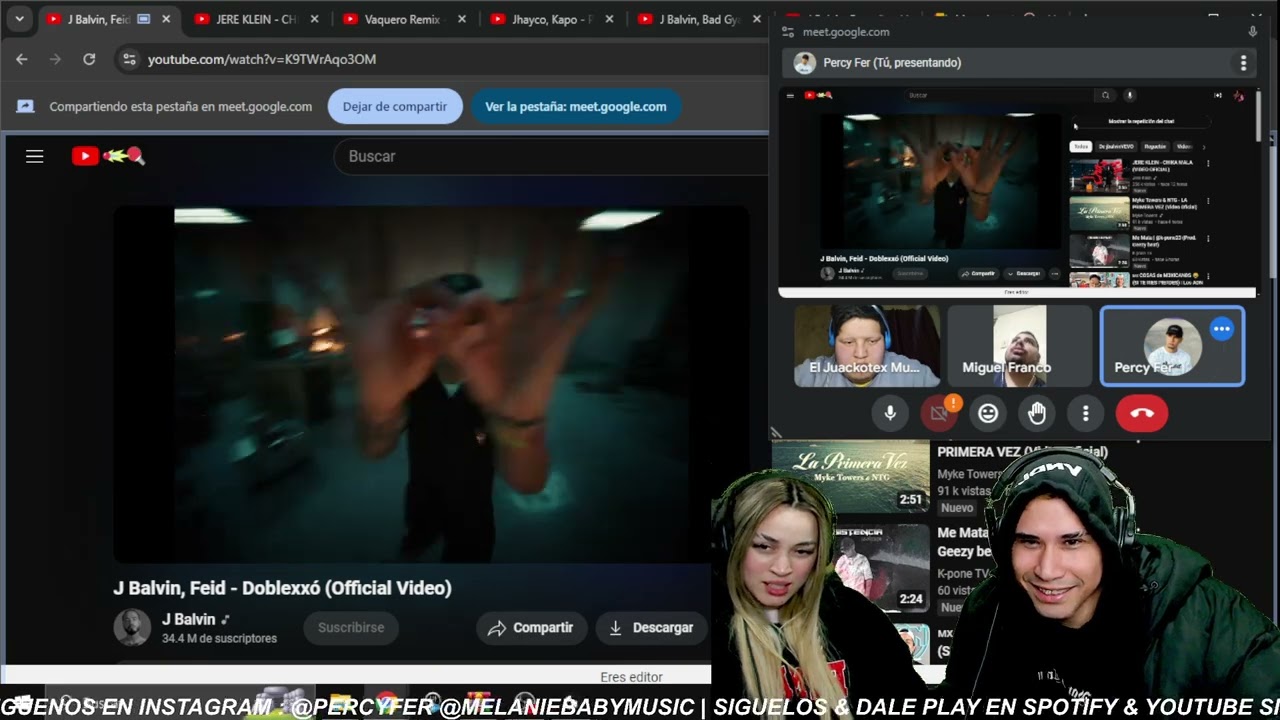Select Miguel Franco participant tile

(1019, 346)
